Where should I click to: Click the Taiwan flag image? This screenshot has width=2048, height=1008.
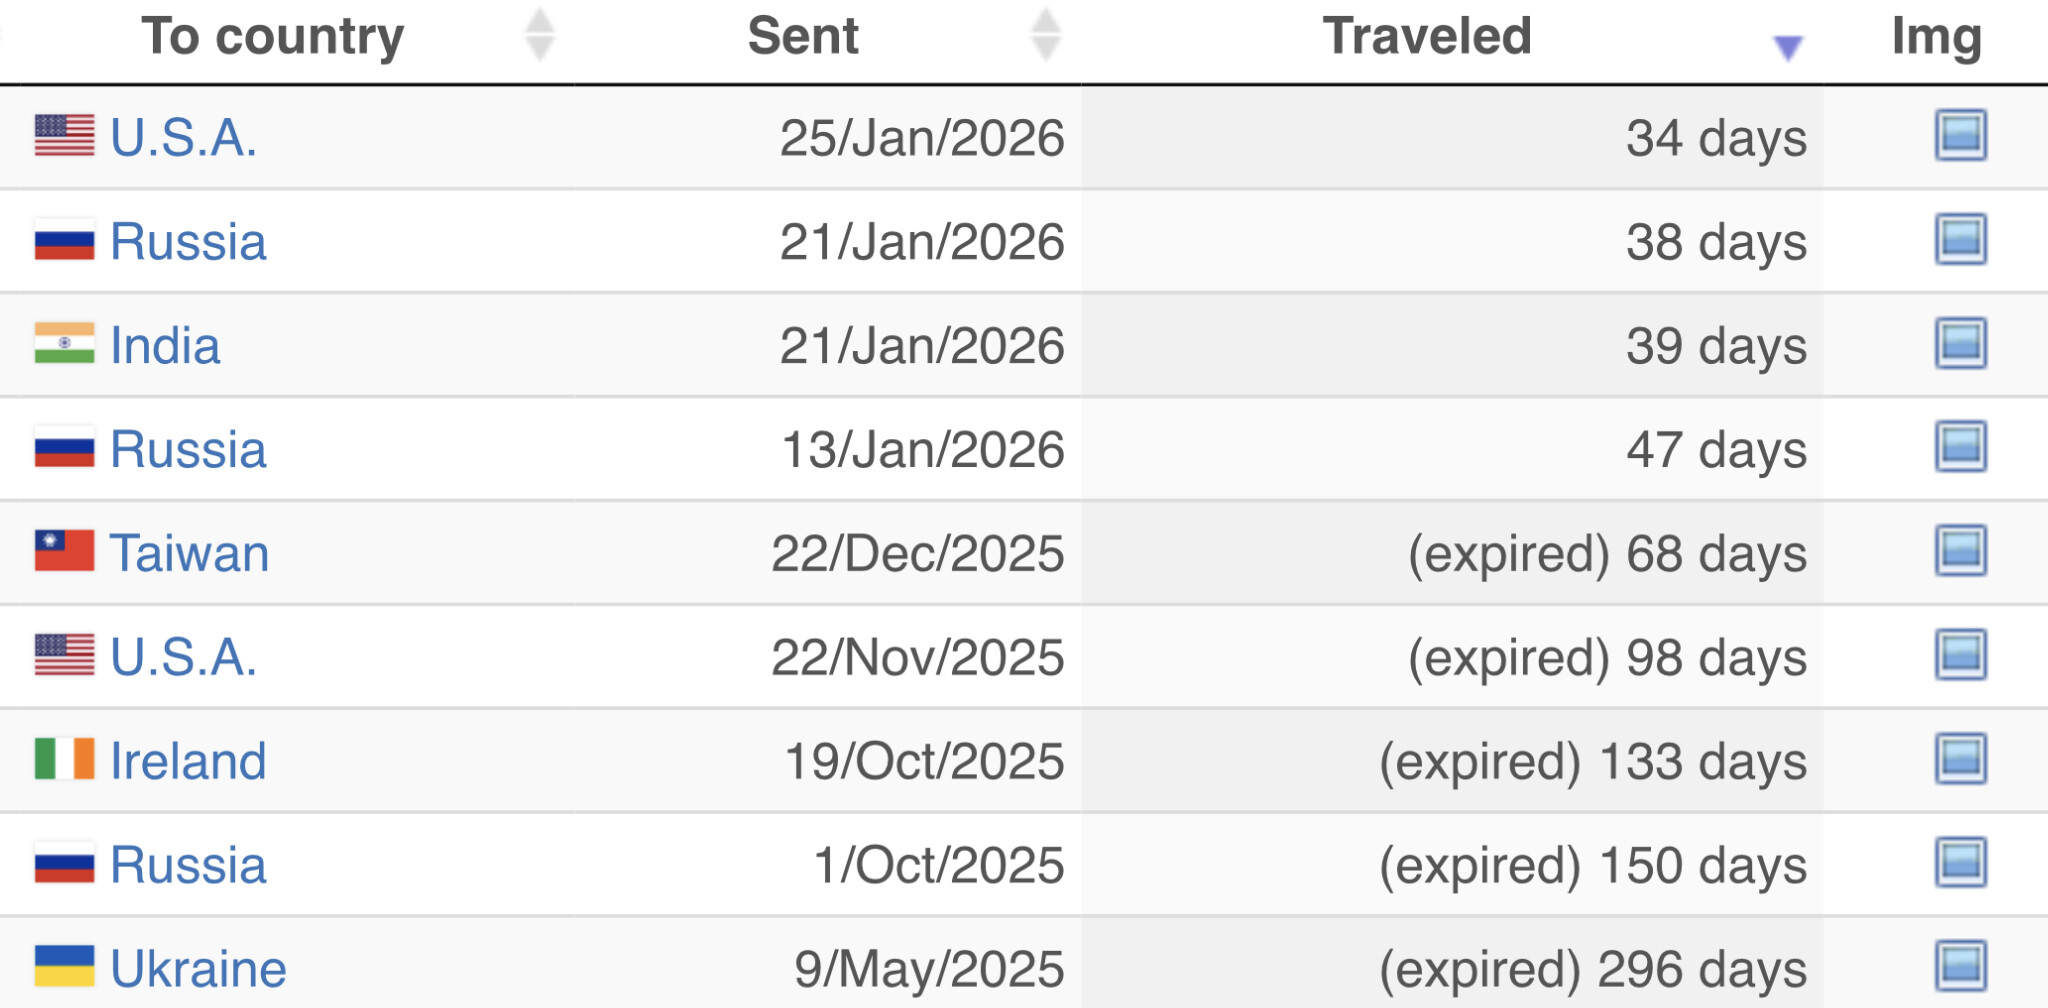coord(64,551)
